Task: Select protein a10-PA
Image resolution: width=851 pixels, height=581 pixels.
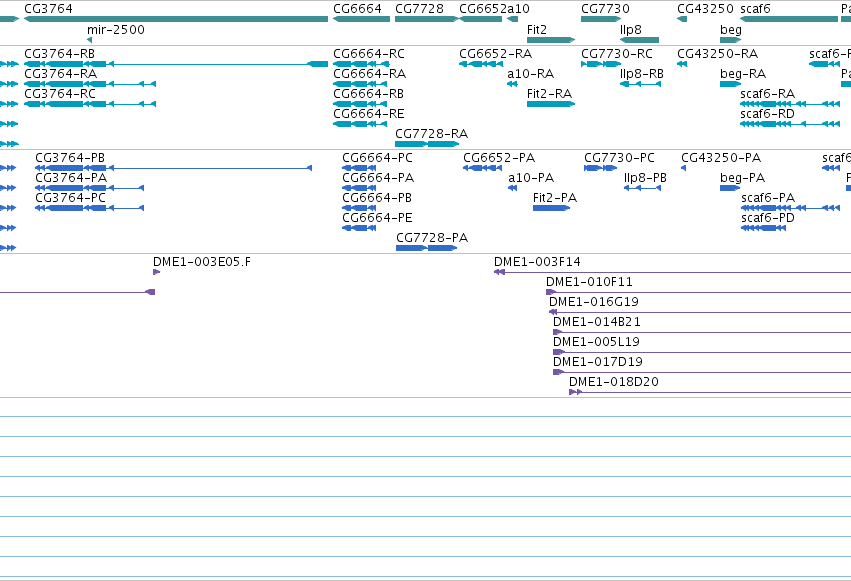Action: [x=512, y=188]
